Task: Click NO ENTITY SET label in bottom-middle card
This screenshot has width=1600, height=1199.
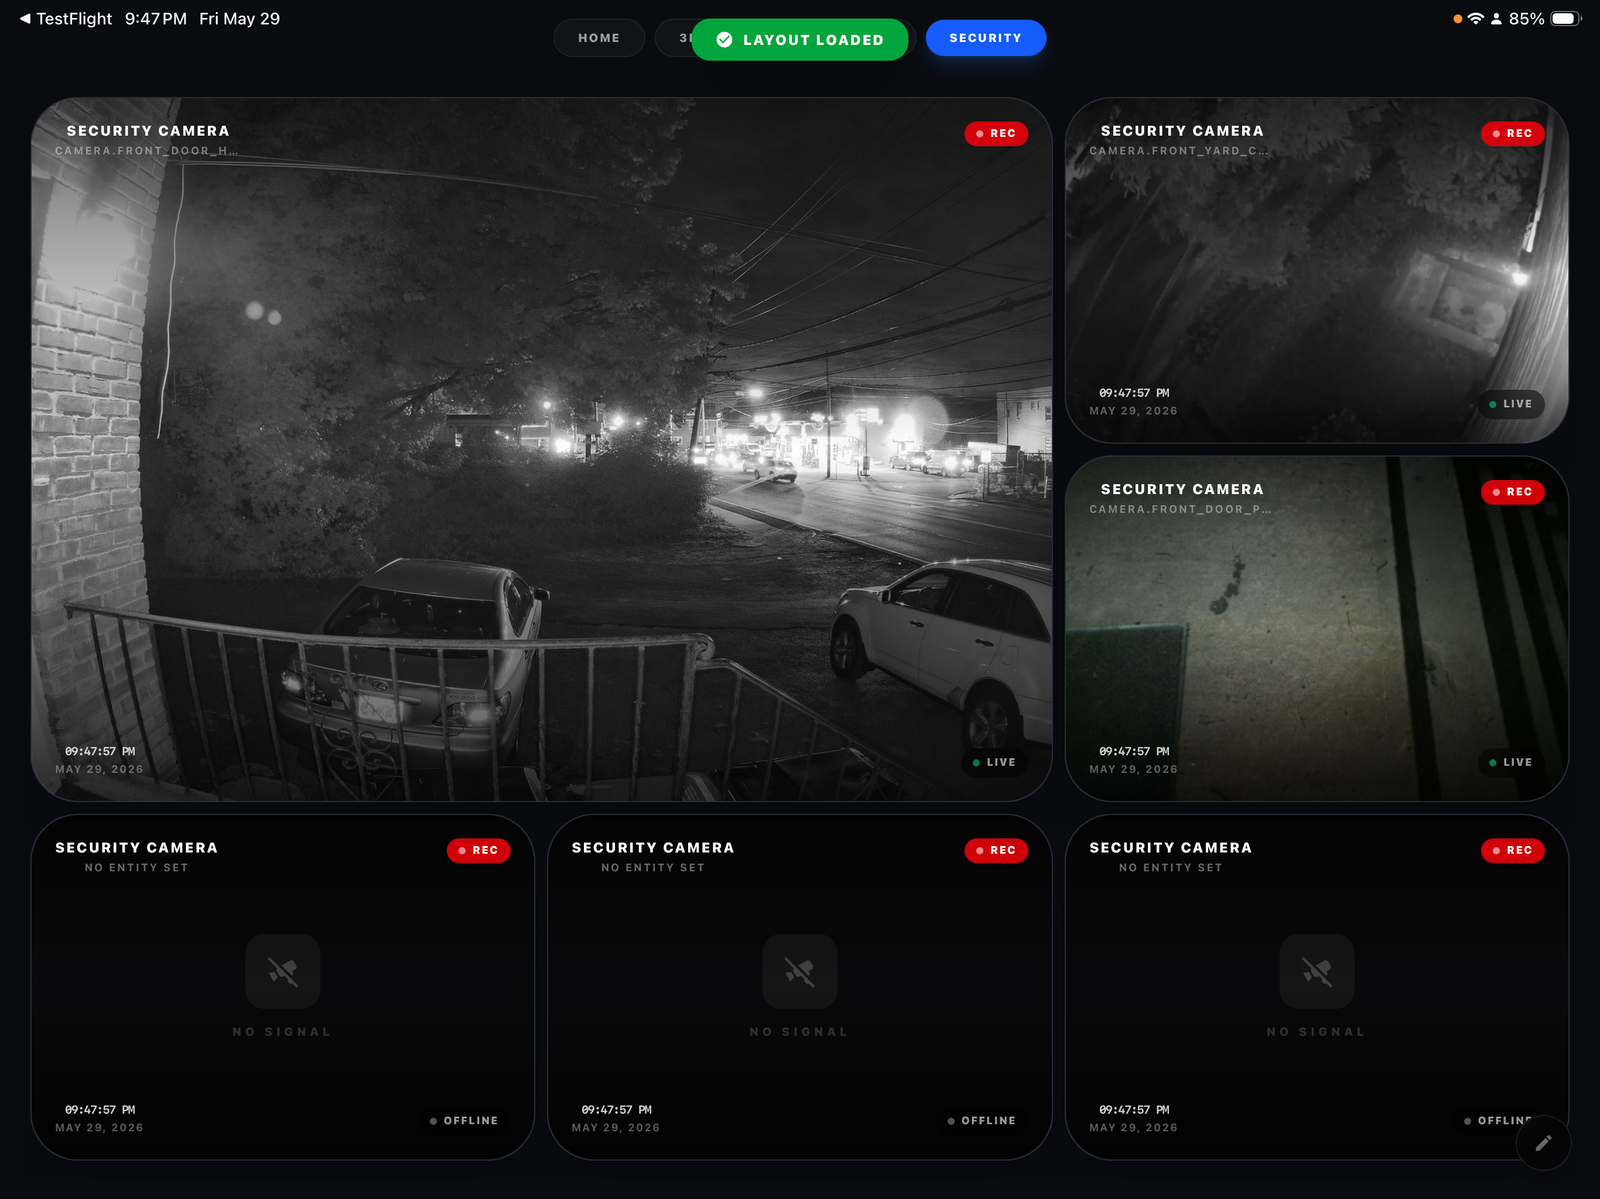Action: [x=653, y=868]
